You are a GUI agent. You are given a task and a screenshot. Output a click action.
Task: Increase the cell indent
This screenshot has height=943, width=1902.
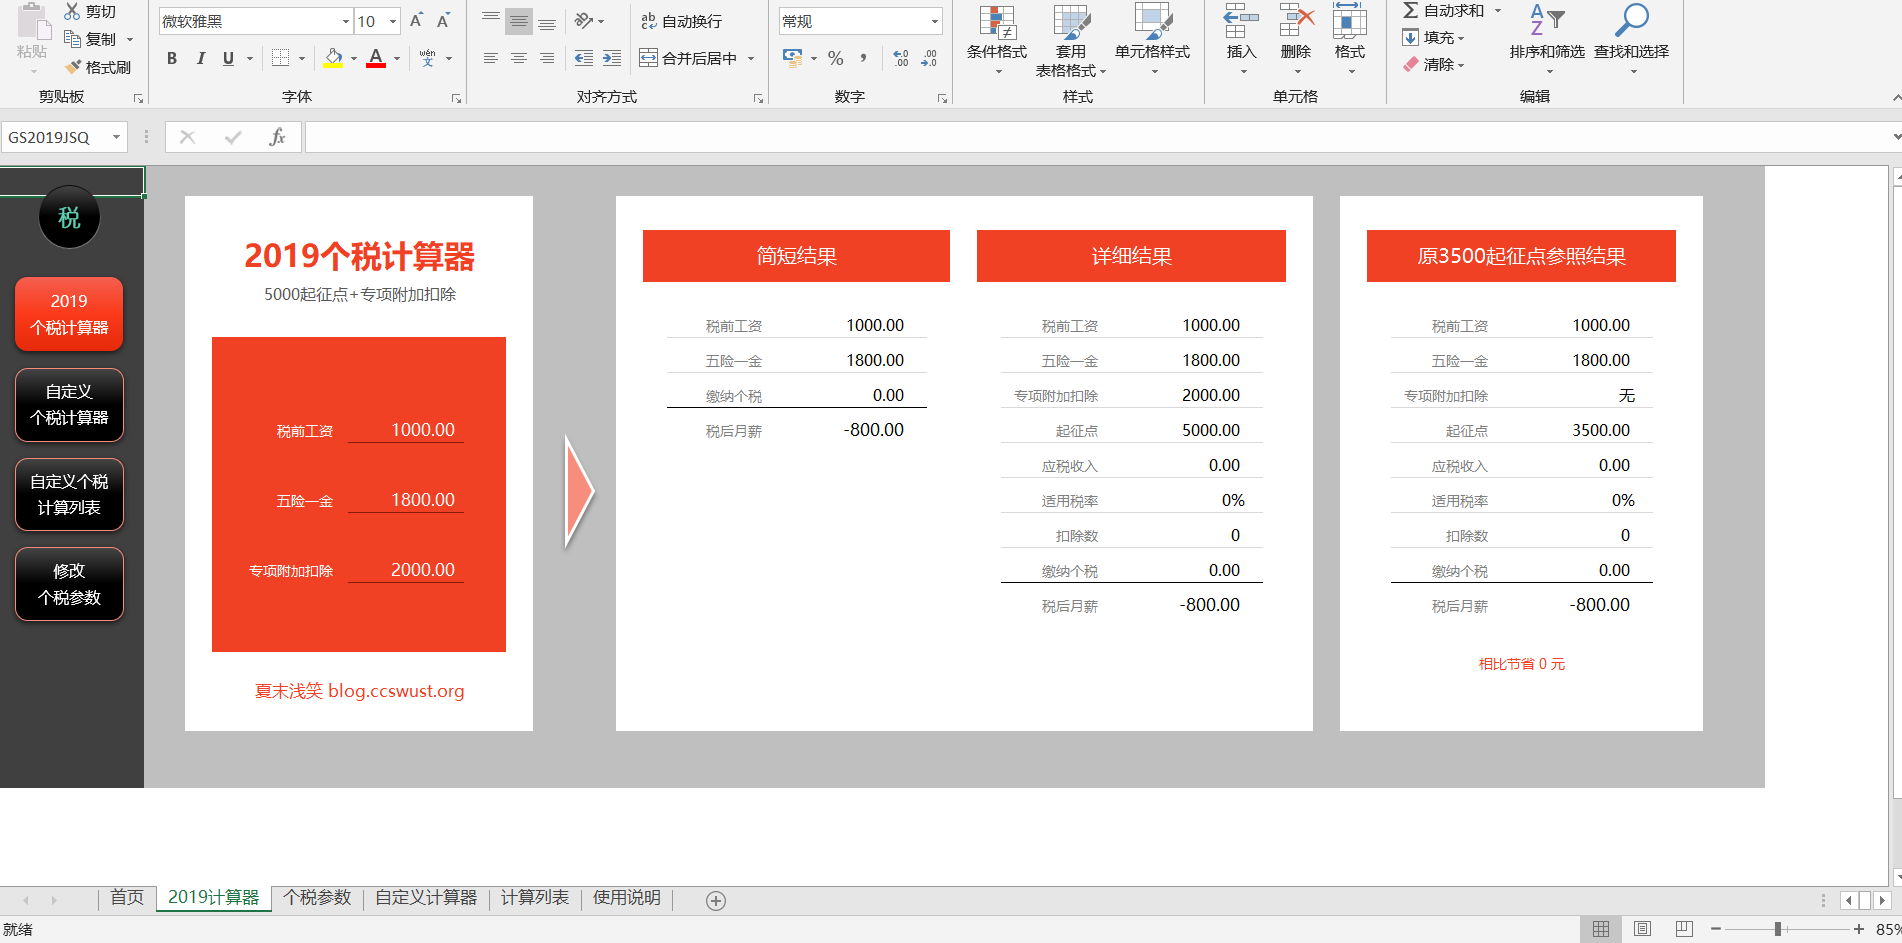tap(612, 58)
